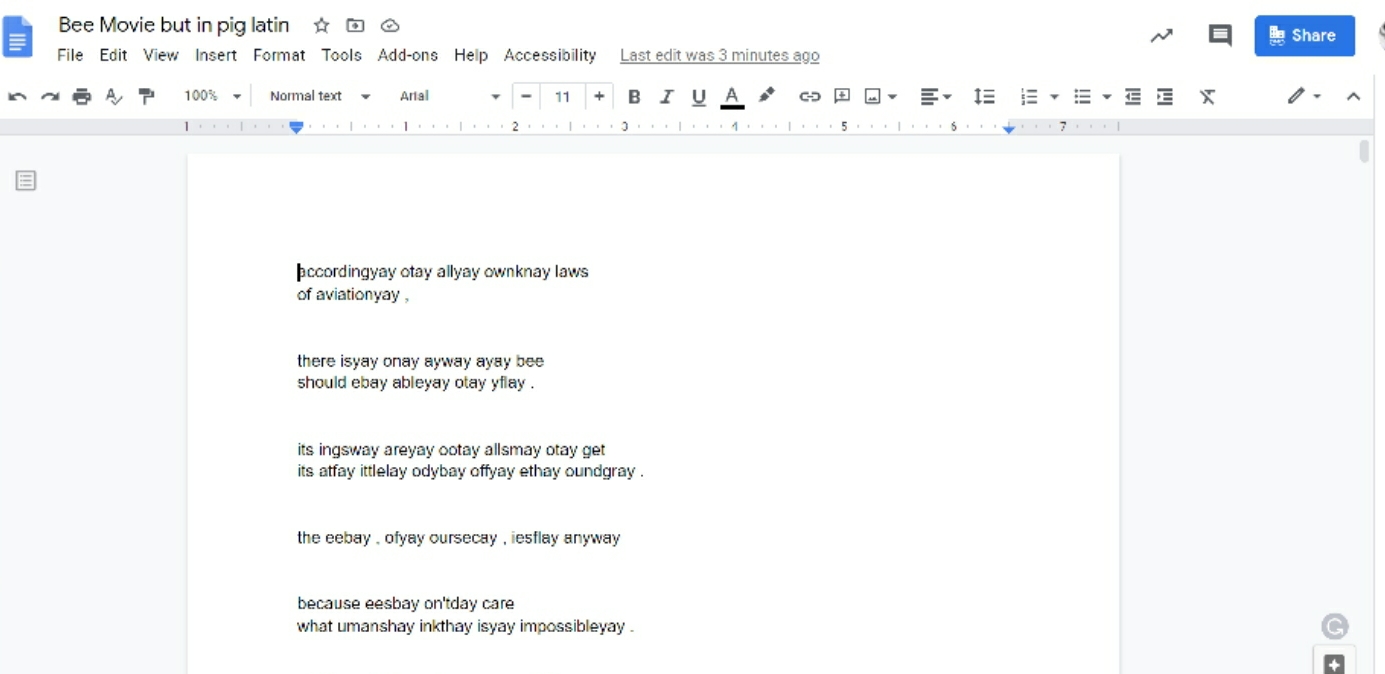
Task: Insert a link icon
Action: 810,96
